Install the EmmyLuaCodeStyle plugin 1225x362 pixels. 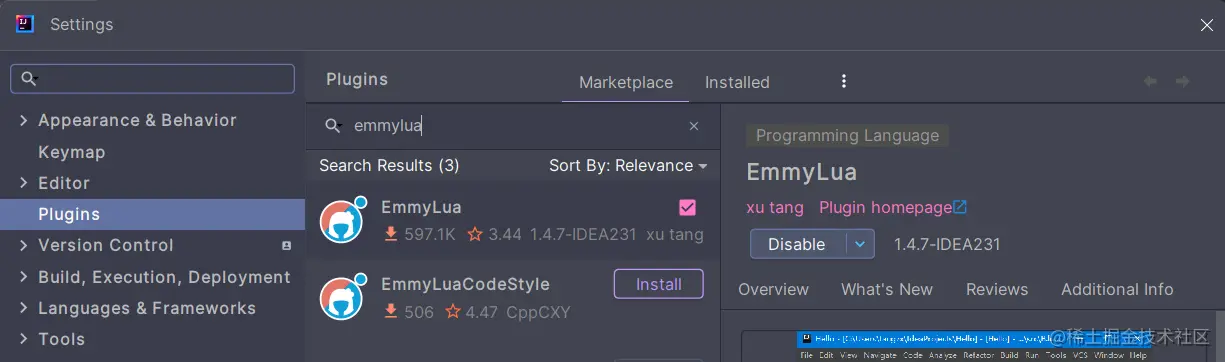pos(659,284)
